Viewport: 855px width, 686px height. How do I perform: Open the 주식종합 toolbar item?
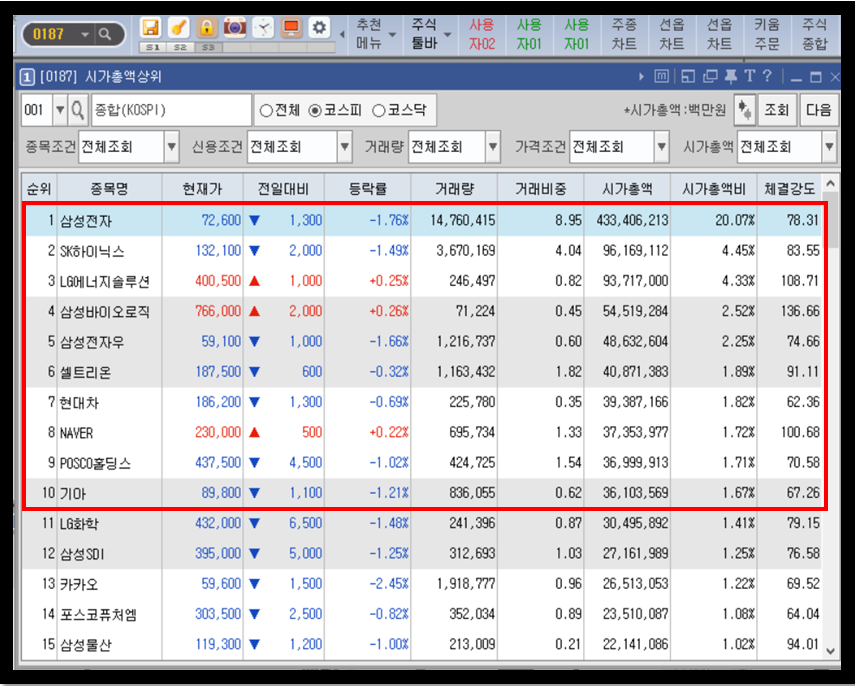(x=815, y=34)
